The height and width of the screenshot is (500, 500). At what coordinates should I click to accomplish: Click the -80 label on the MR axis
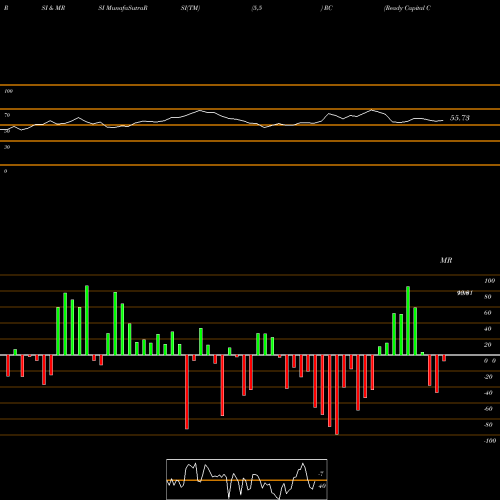point(488,425)
